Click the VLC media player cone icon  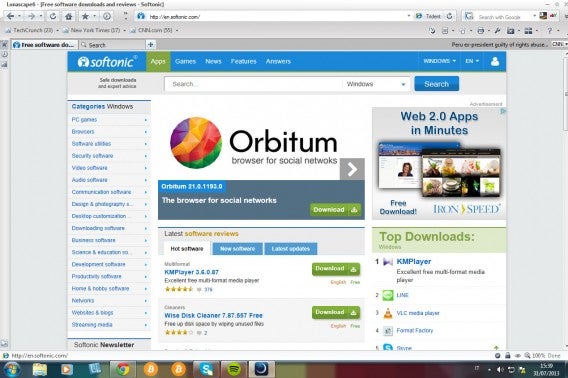[388, 313]
